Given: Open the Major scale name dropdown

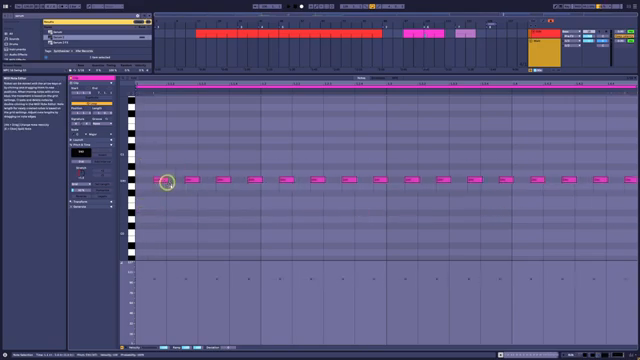Looking at the screenshot, I should pos(100,134).
